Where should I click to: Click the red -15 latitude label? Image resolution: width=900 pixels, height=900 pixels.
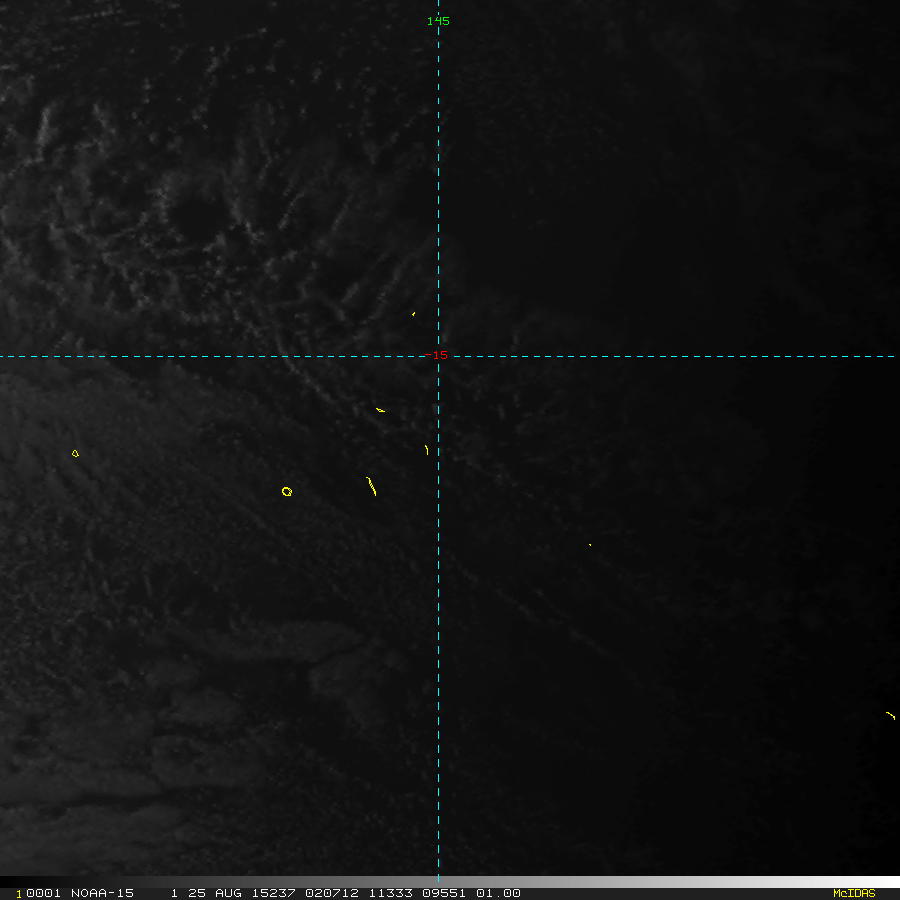(x=437, y=356)
